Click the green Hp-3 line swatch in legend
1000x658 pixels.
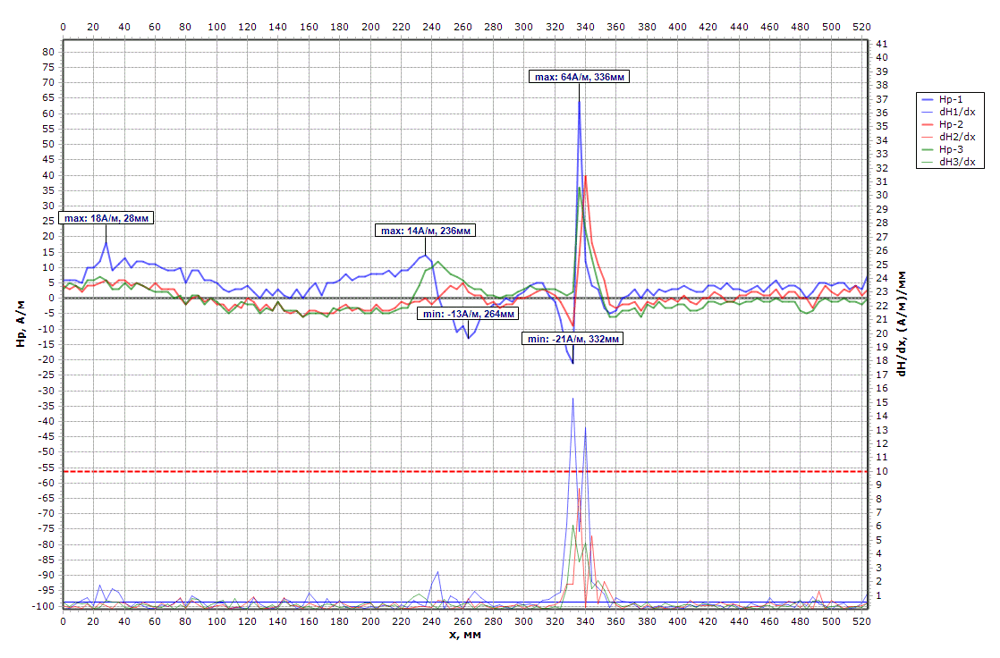click(927, 149)
